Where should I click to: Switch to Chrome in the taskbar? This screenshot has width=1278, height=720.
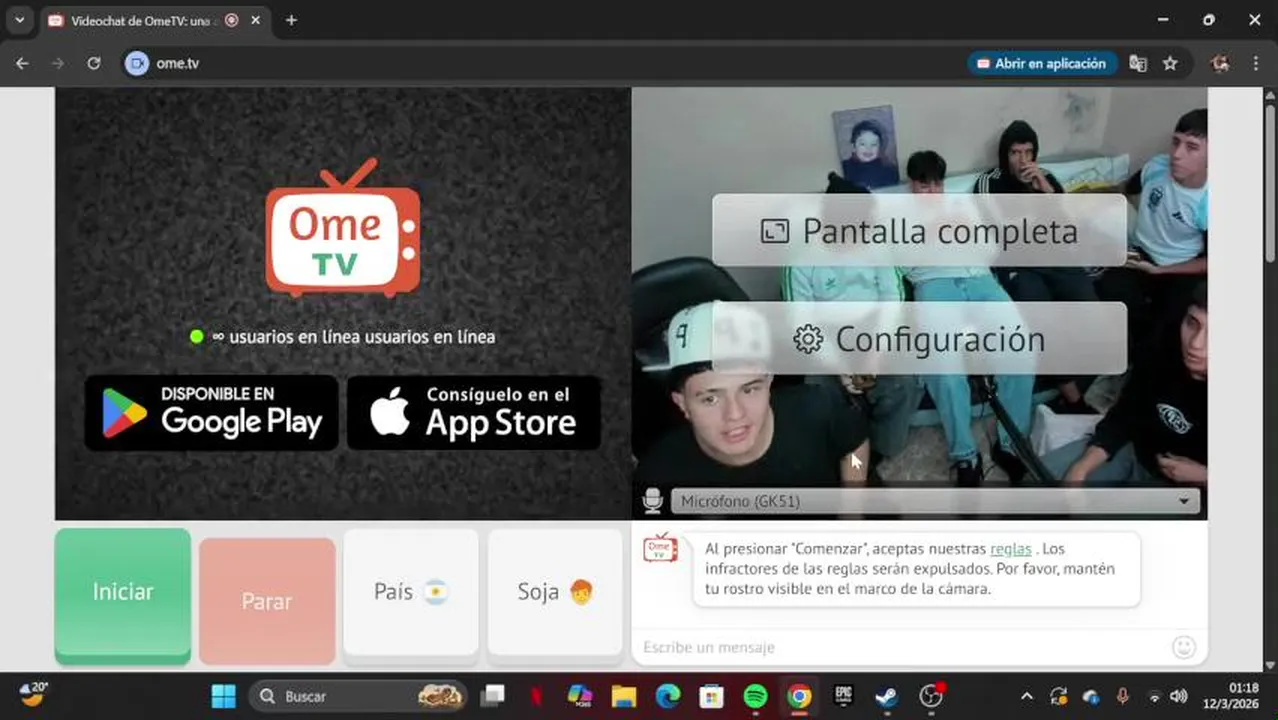[799, 696]
